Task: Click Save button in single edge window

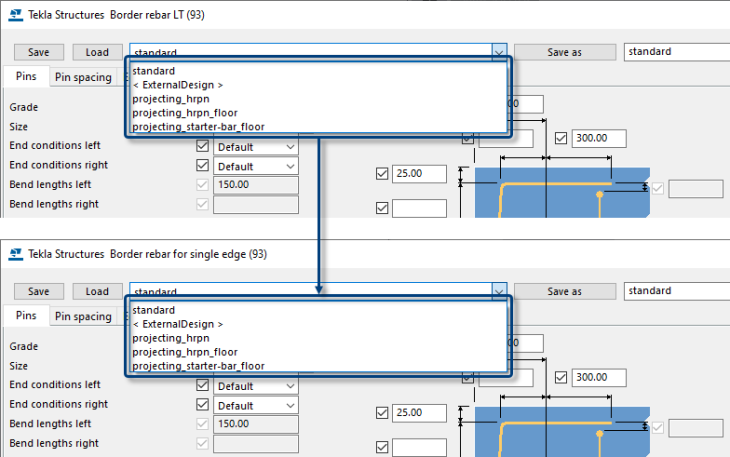Action: 39,291
